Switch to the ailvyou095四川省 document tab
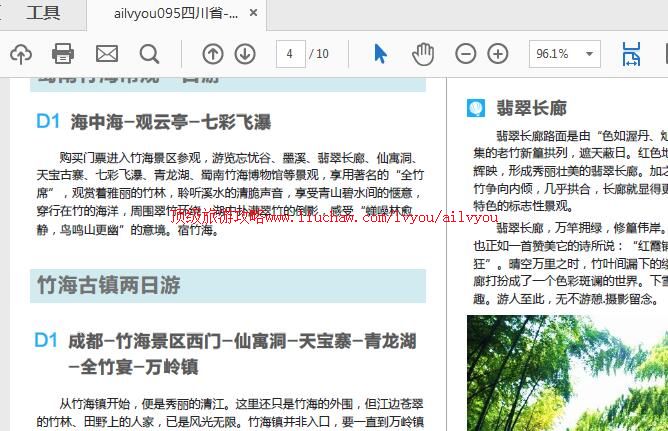 click(176, 13)
